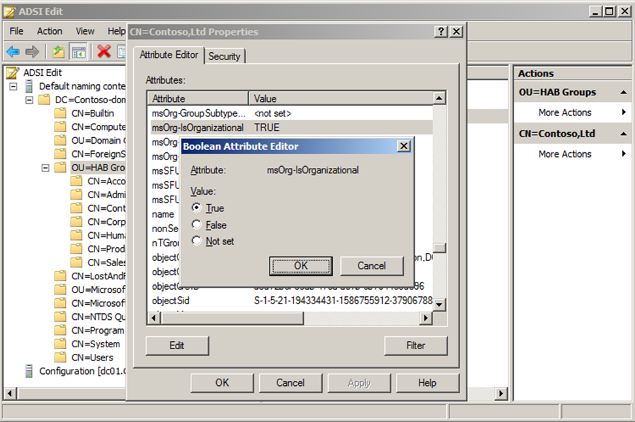This screenshot has height=422, width=635.
Task: Click the Properties dialog help question mark button
Action: [441, 32]
